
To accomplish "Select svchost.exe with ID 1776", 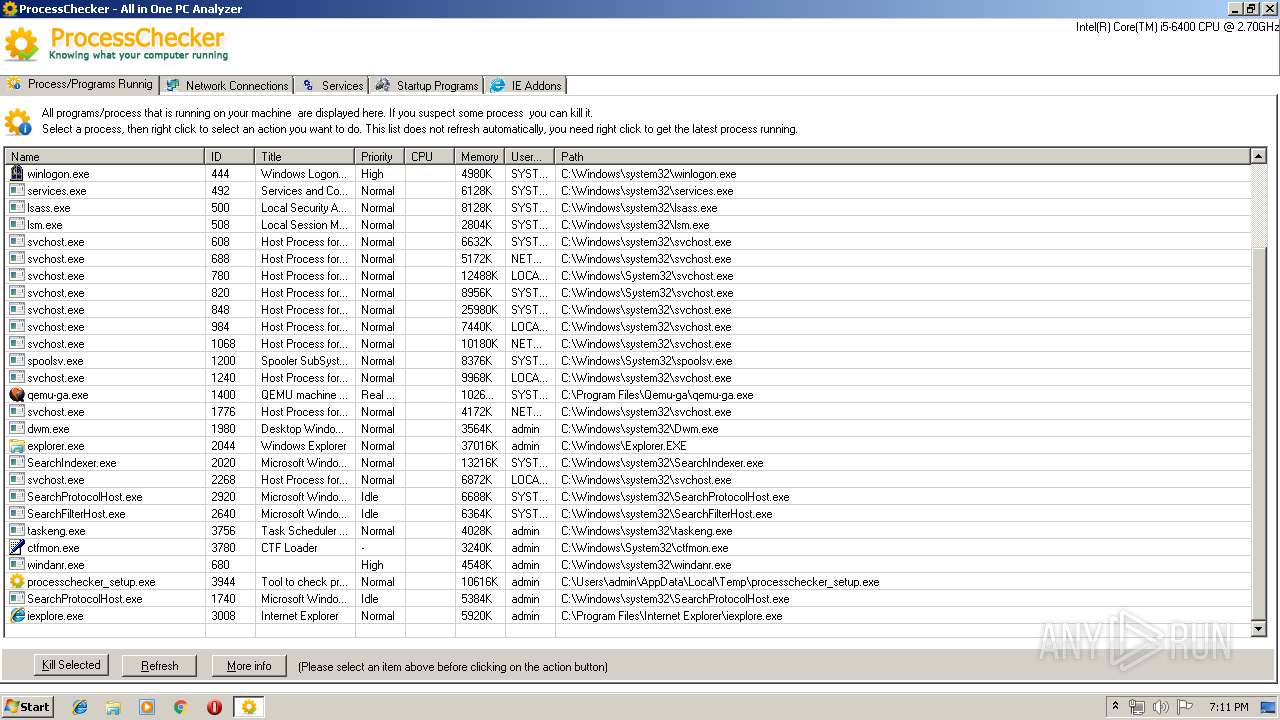I will (x=627, y=412).
